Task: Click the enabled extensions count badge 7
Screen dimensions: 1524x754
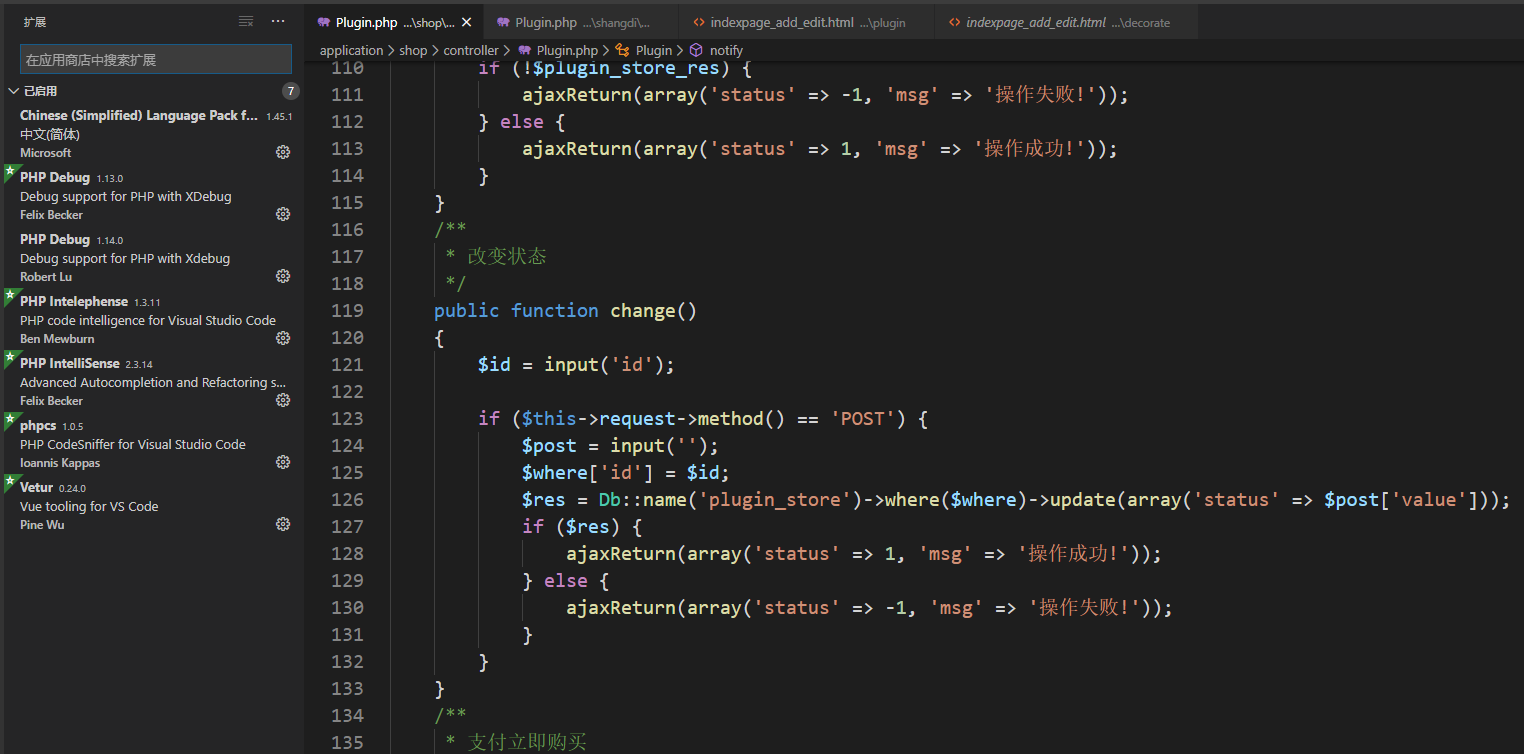Action: 291,91
